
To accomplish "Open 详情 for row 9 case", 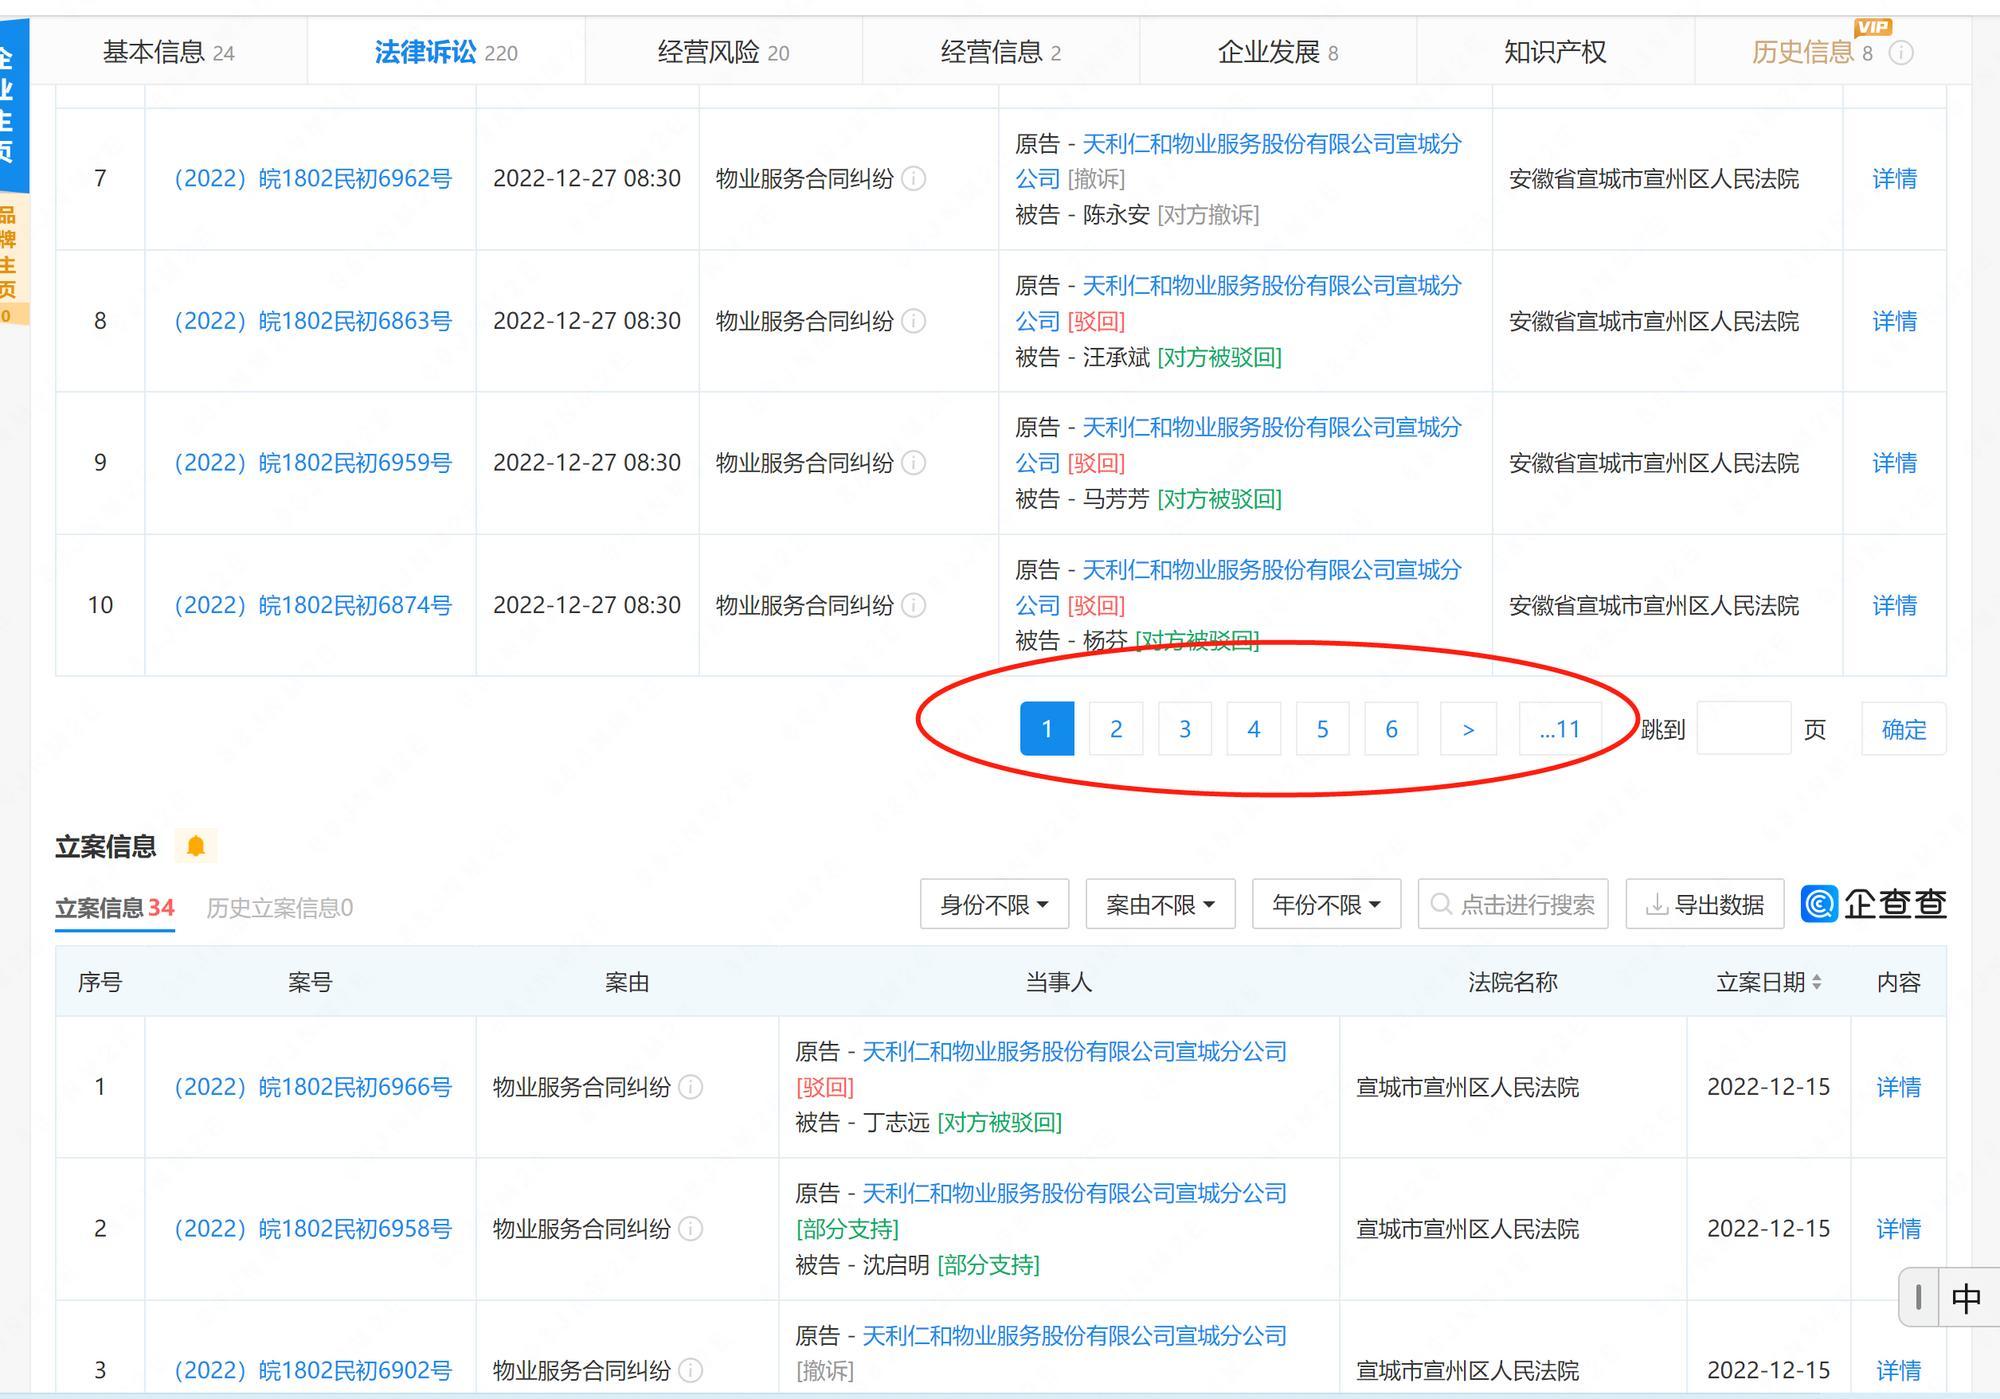I will coord(1893,463).
